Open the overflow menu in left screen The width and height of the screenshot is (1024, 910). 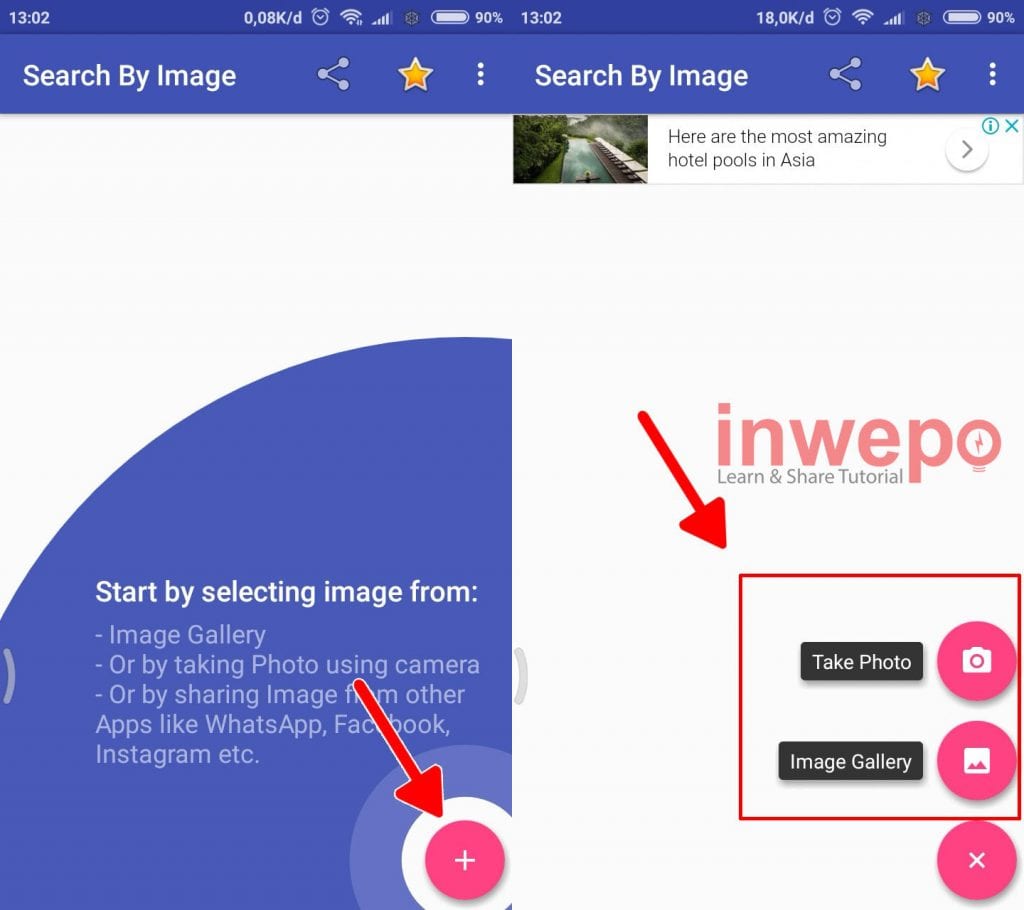[481, 74]
